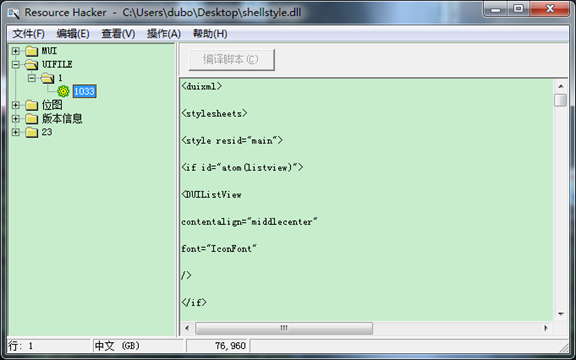Collapse the subfolder 1 node
Viewport: 576px width, 360px height.
tap(32, 78)
